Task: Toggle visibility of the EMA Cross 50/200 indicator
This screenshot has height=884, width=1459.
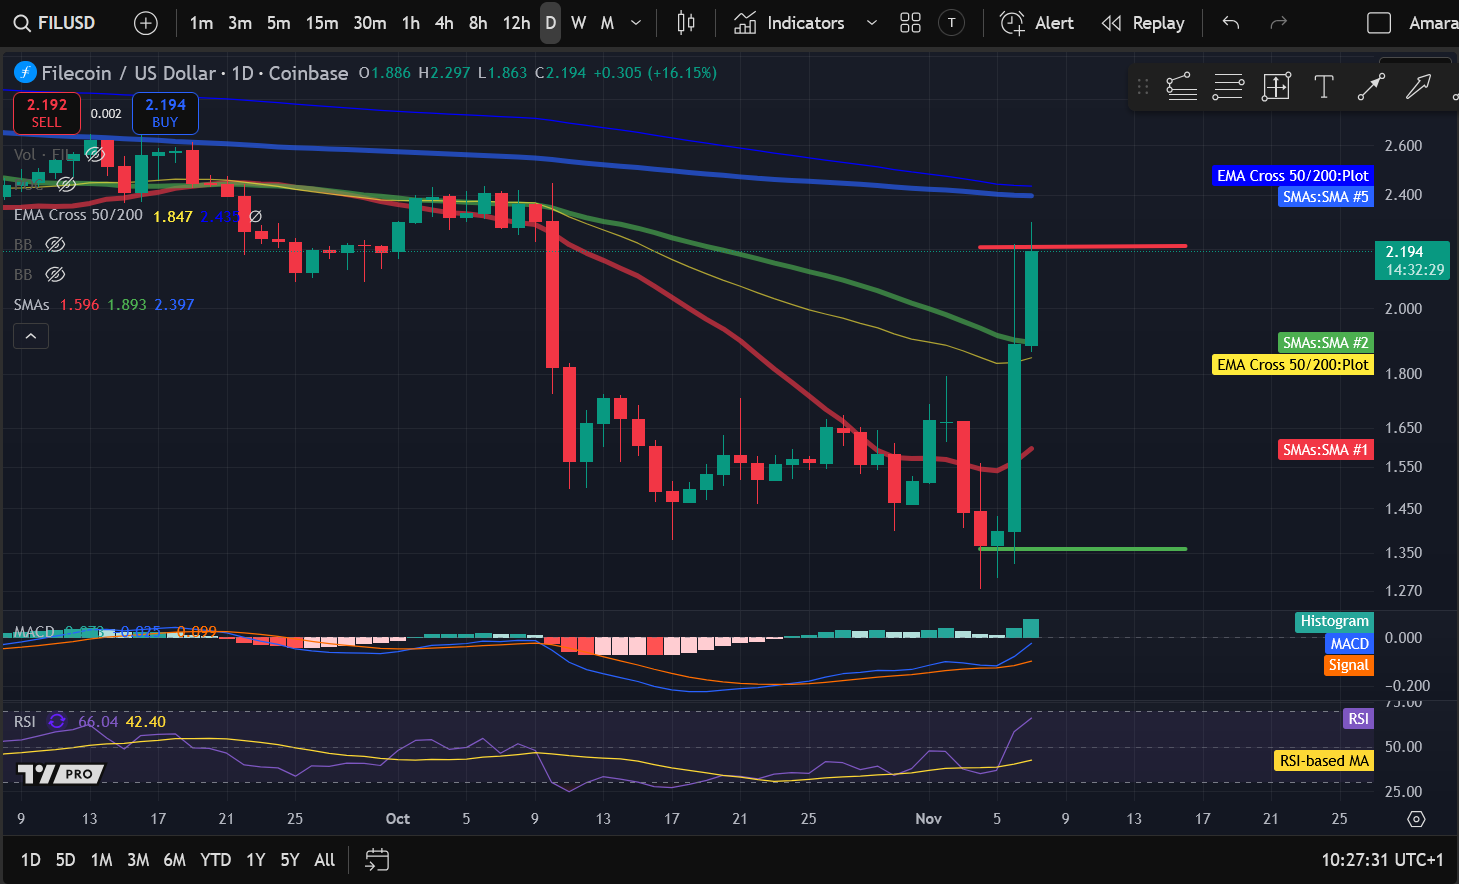Action: [x=253, y=214]
